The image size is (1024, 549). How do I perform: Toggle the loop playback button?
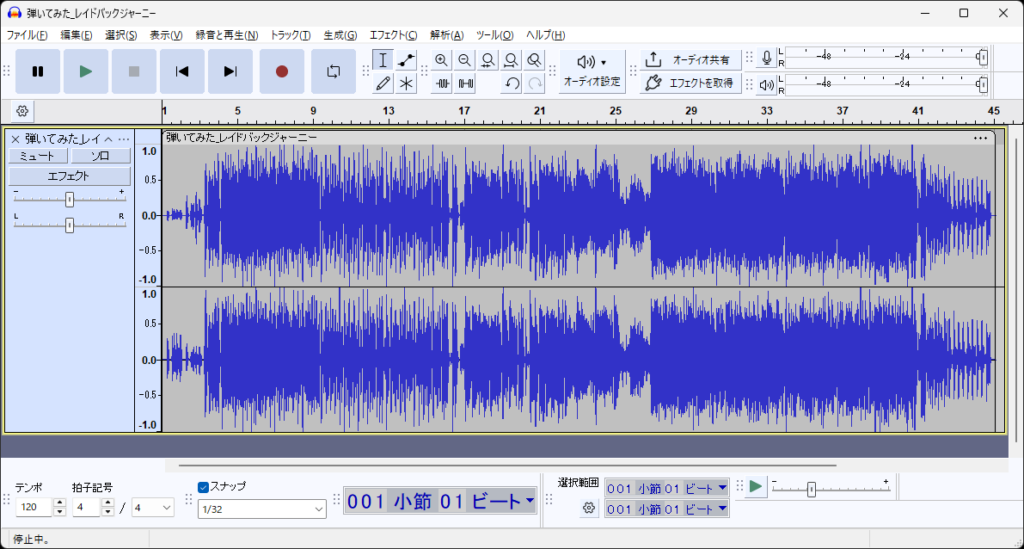tap(334, 71)
